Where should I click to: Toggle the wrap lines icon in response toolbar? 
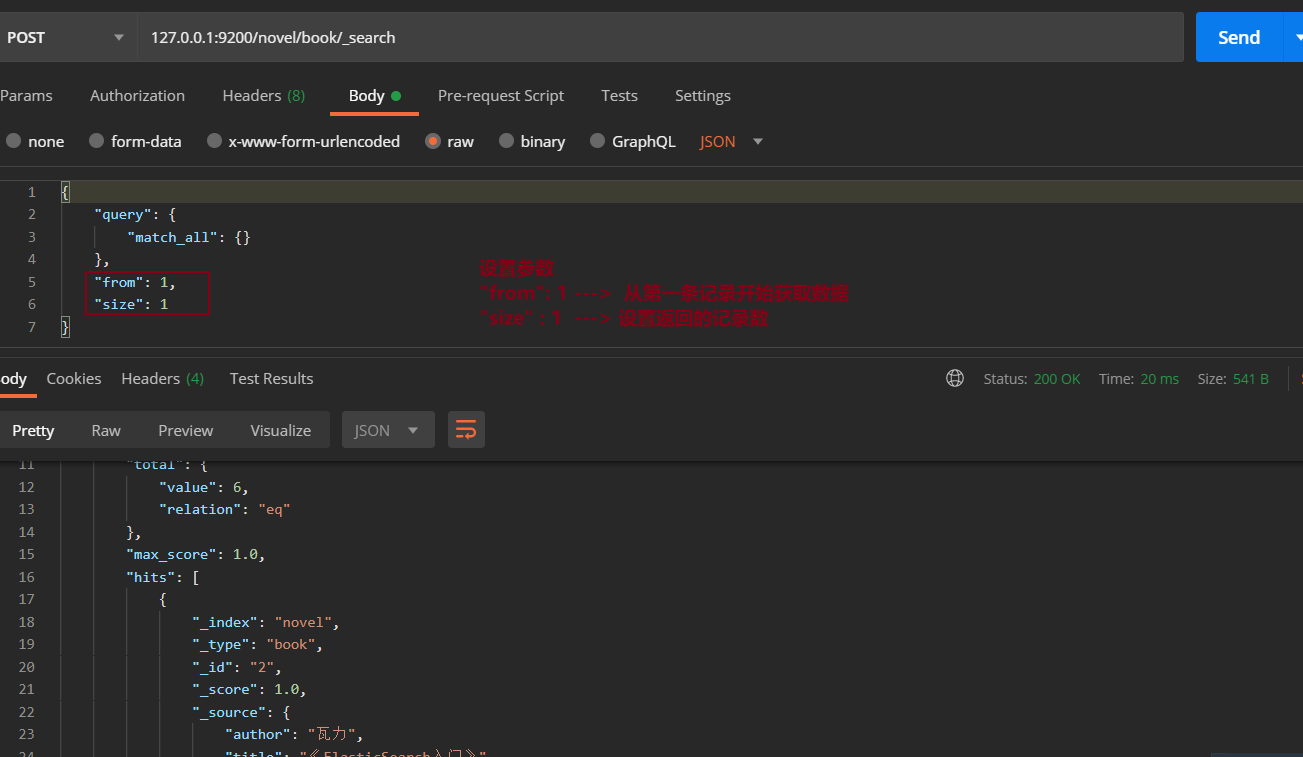[466, 430]
